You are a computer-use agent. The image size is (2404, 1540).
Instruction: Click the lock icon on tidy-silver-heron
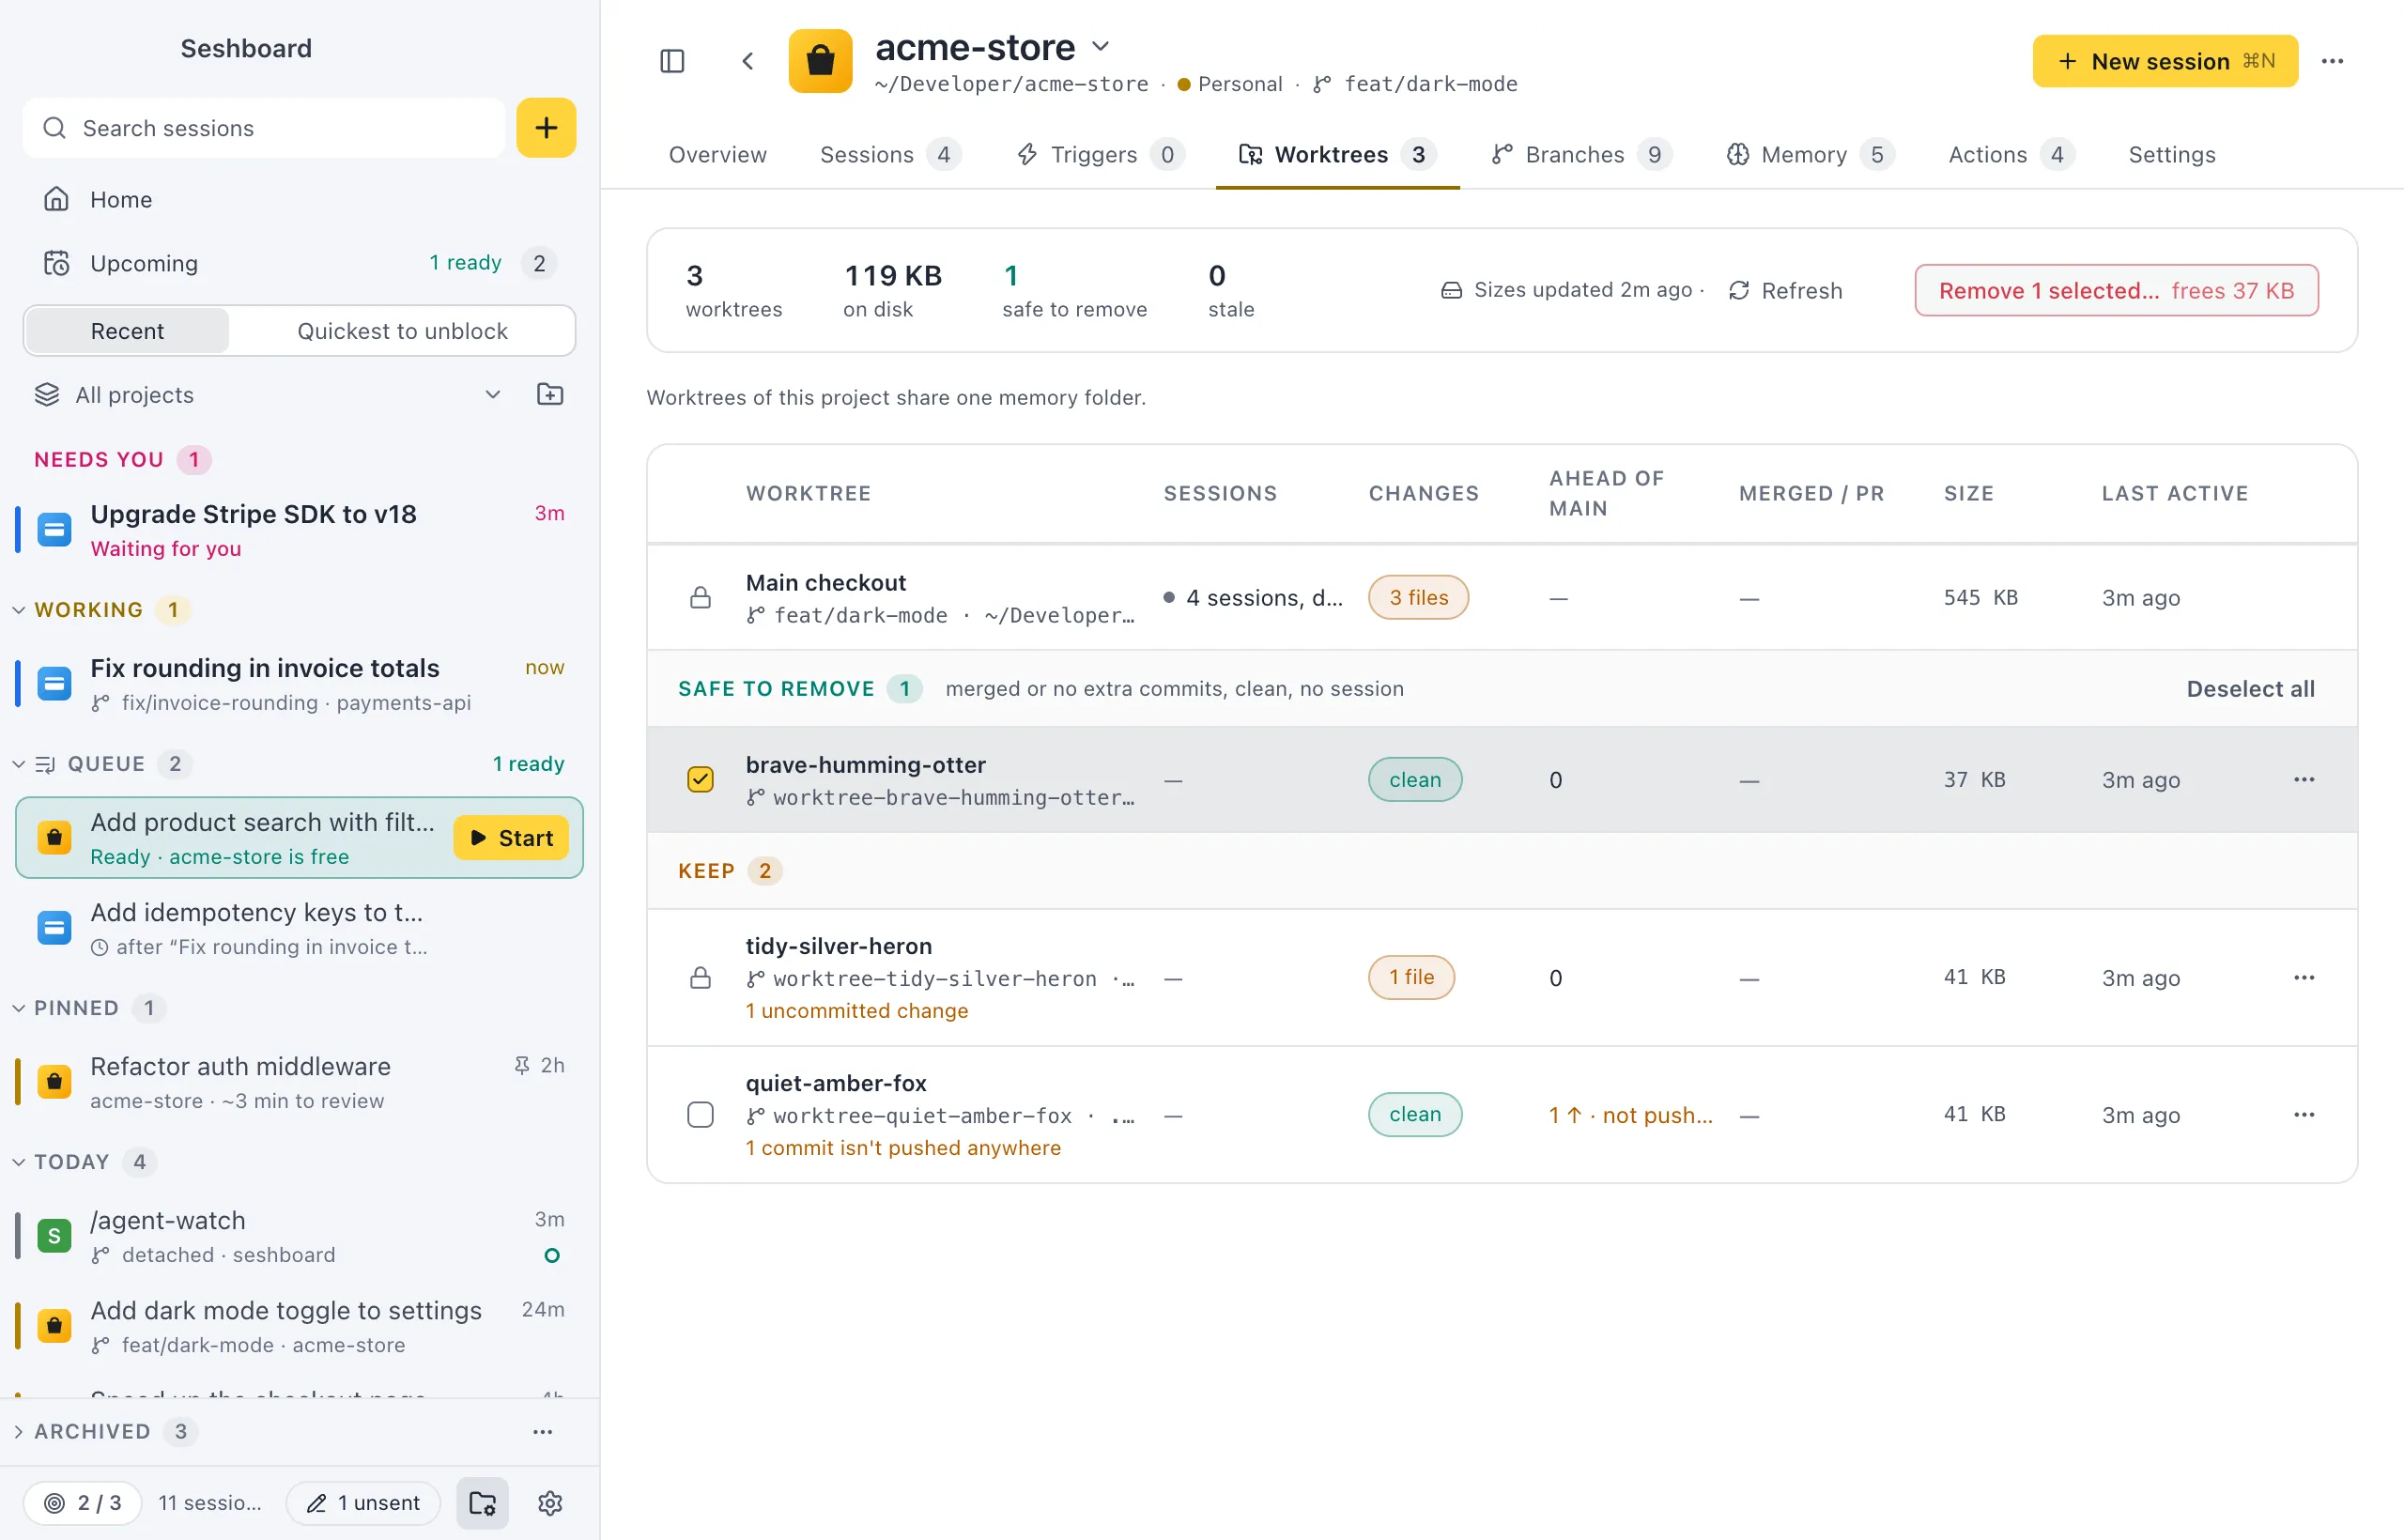700,977
